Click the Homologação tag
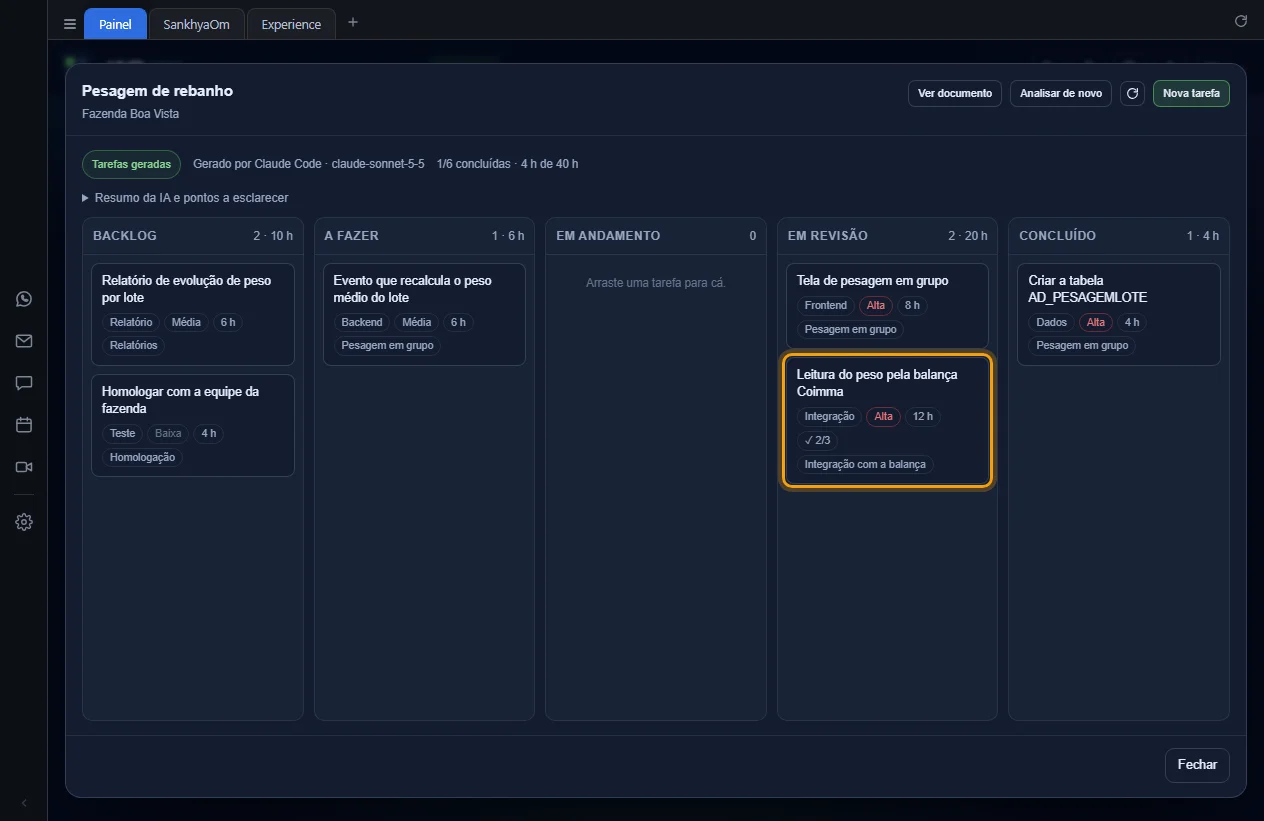The width and height of the screenshot is (1264, 821). 142,457
